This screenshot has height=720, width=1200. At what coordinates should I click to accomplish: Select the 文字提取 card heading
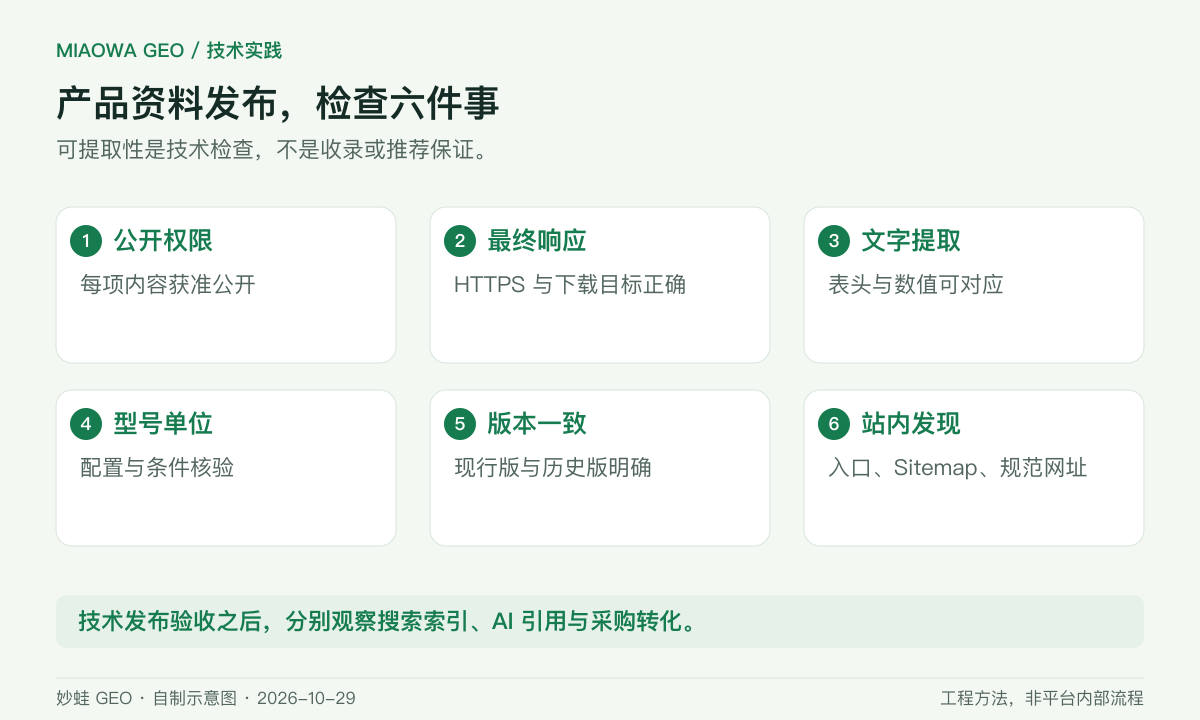[x=911, y=241]
